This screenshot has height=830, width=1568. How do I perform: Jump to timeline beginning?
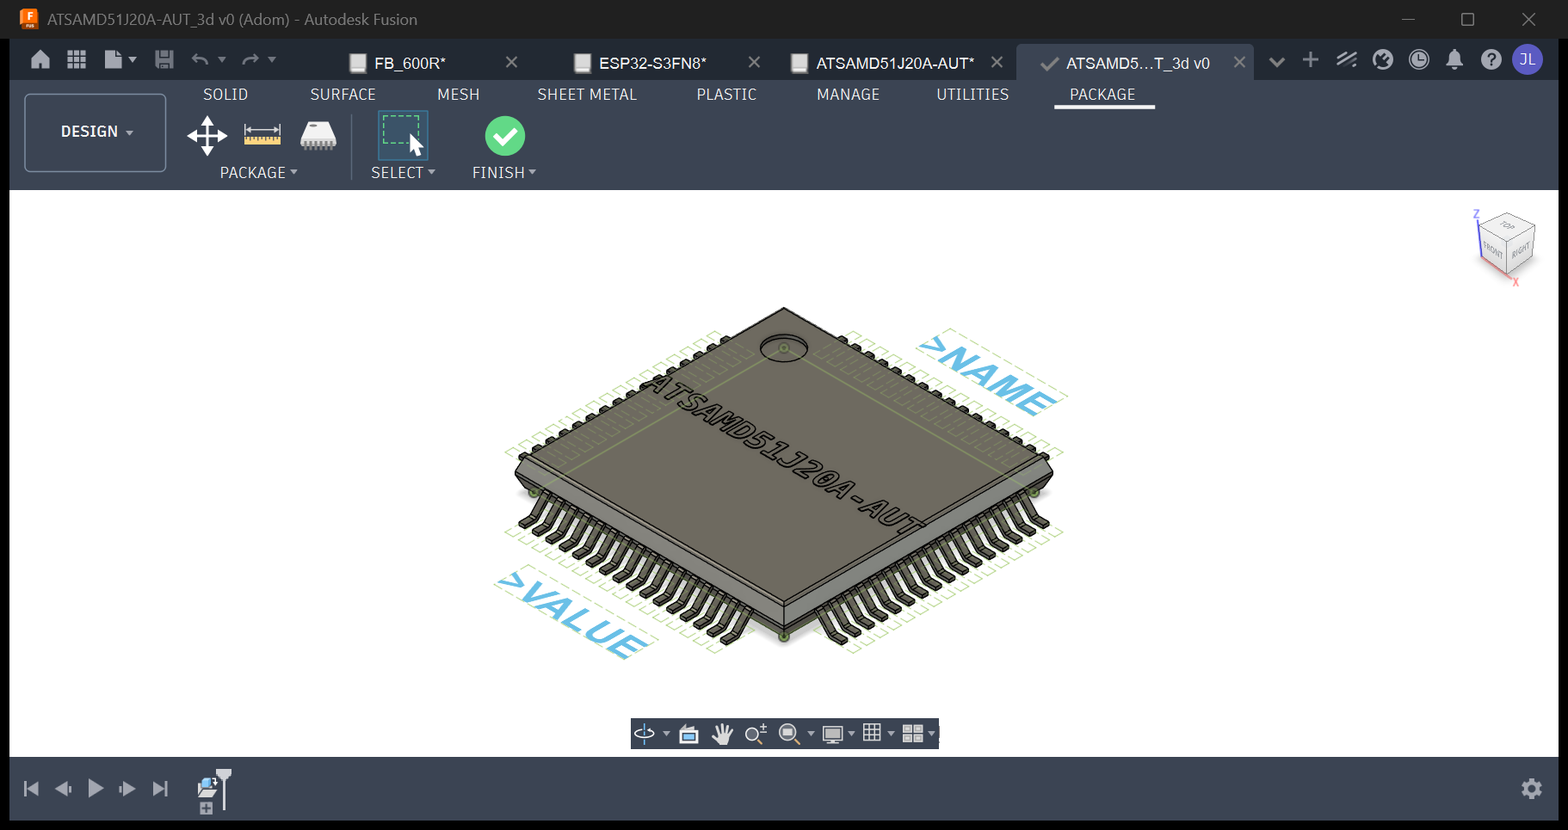(x=31, y=789)
